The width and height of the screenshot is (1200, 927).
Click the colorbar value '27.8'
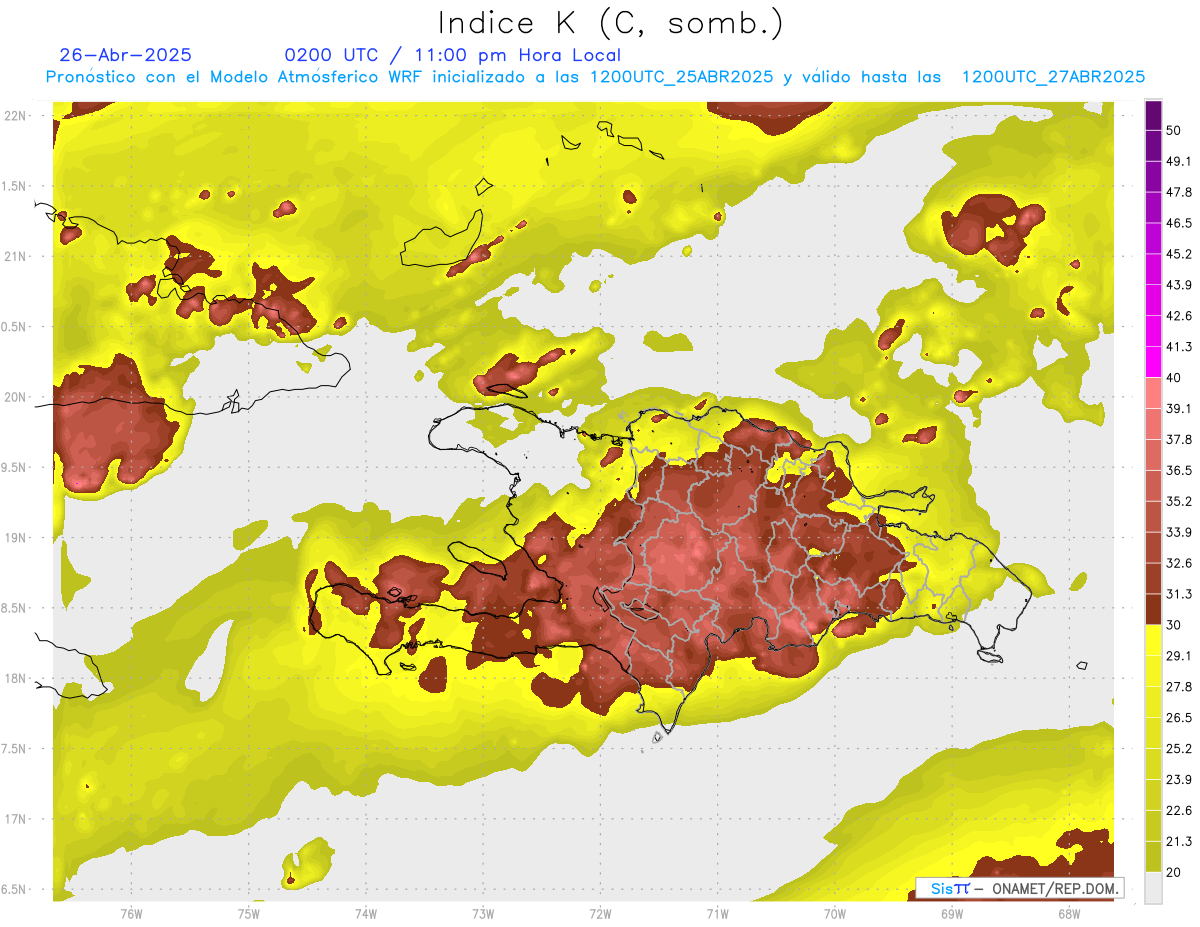pyautogui.click(x=1178, y=687)
